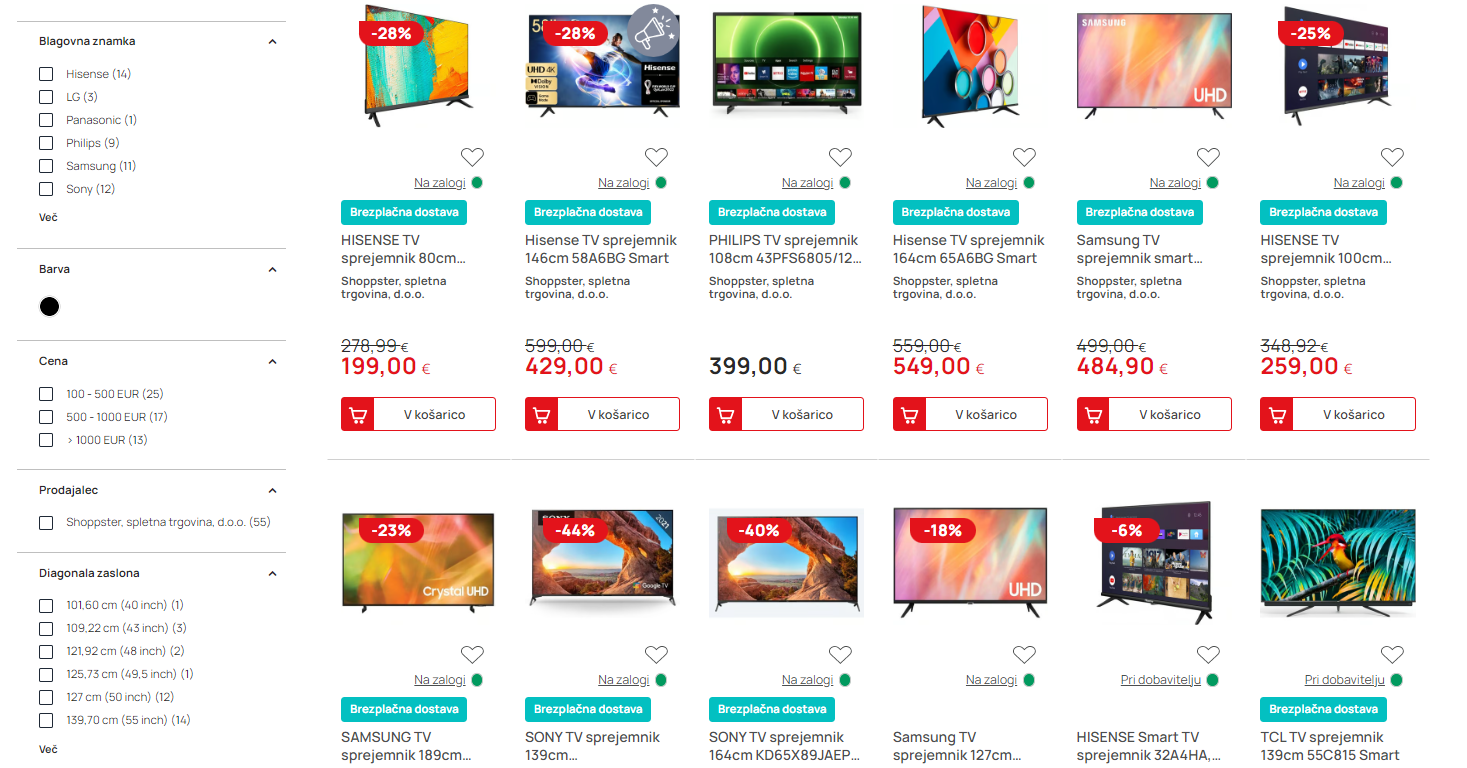Collapse the Cena filter section
This screenshot has width=1467, height=768.
(272, 362)
